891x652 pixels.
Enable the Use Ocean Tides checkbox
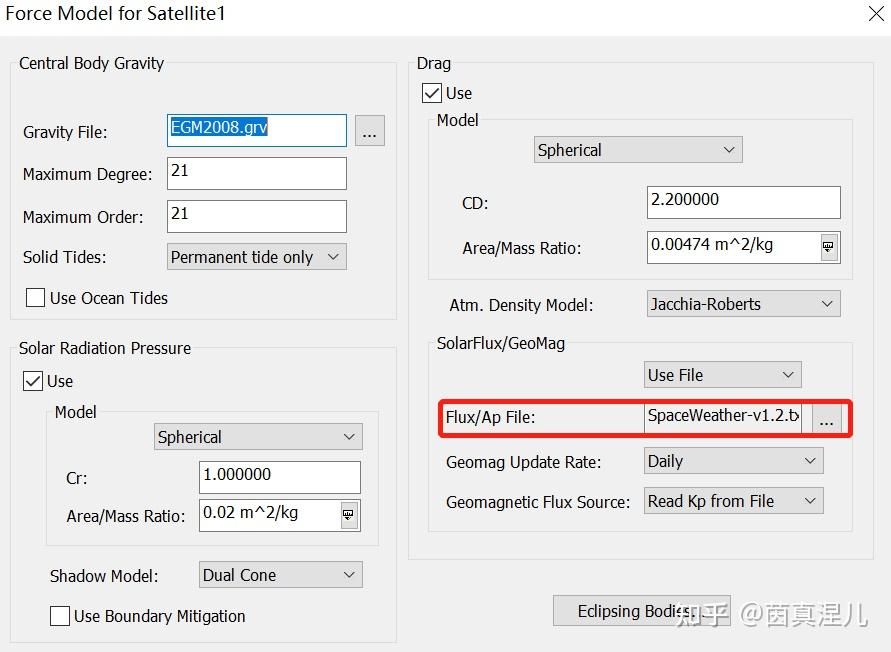[36, 298]
